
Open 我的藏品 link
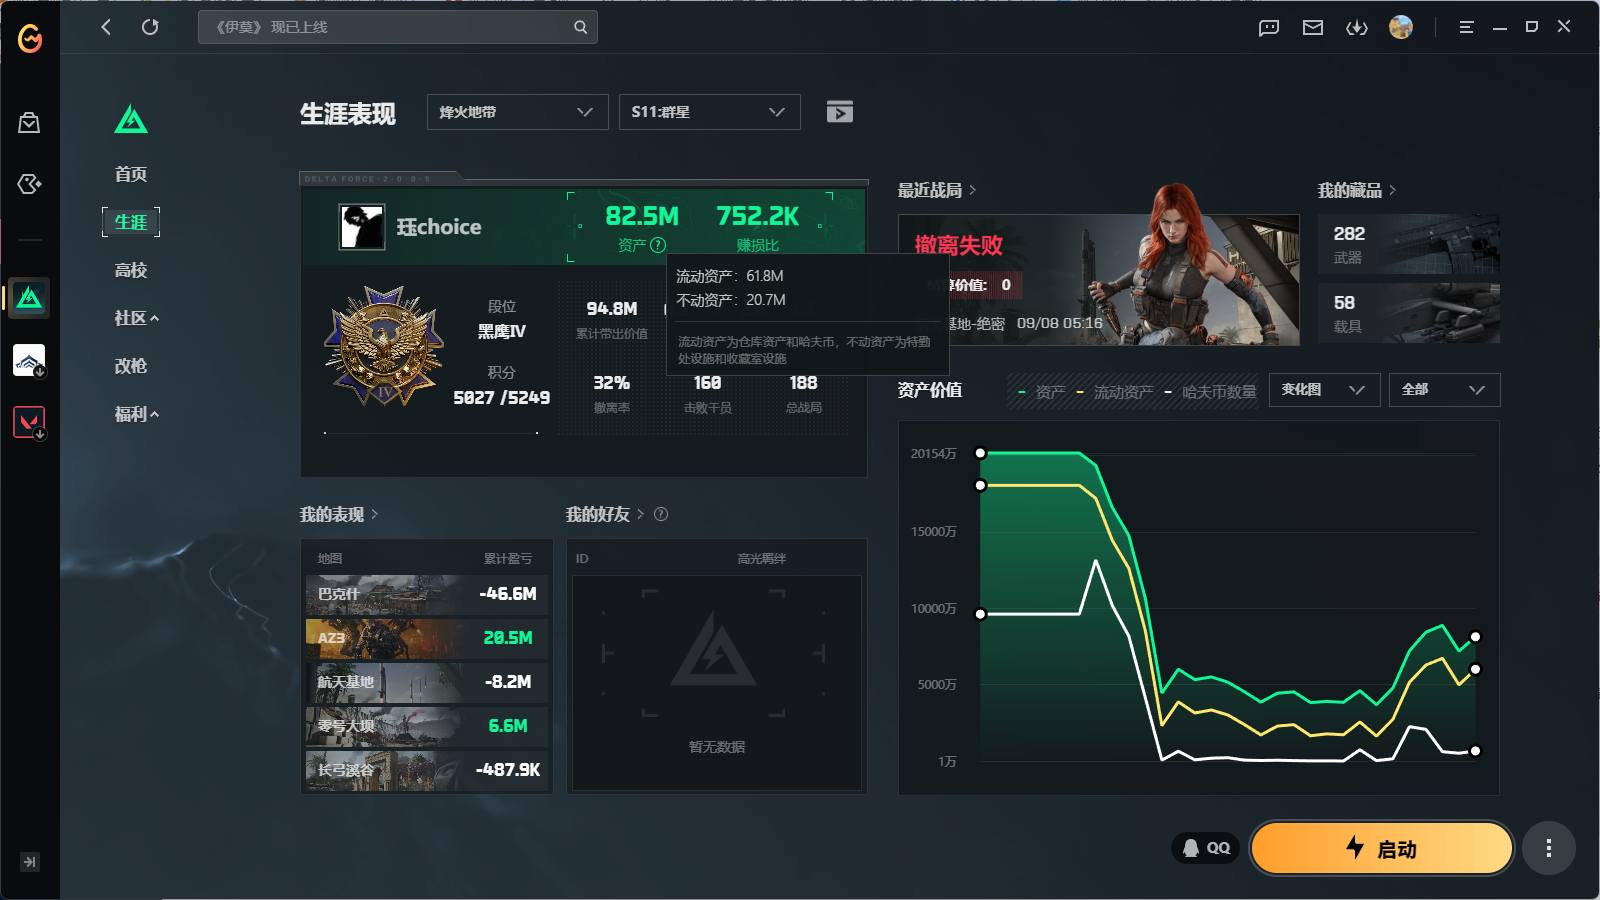pyautogui.click(x=1356, y=190)
